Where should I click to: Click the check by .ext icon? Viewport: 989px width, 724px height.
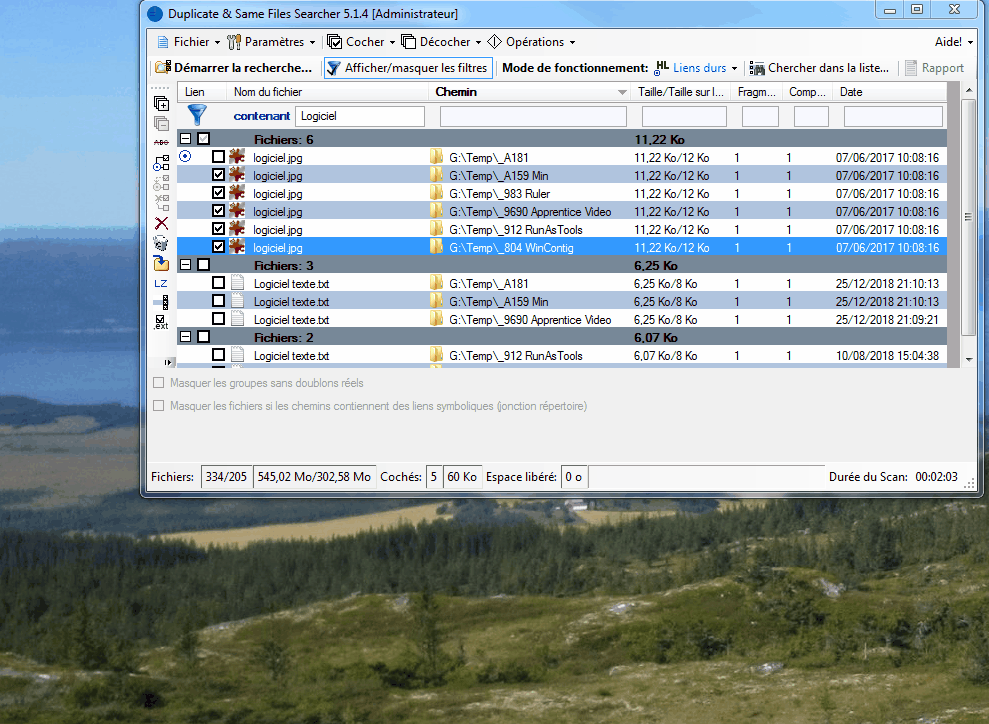pyautogui.click(x=161, y=323)
